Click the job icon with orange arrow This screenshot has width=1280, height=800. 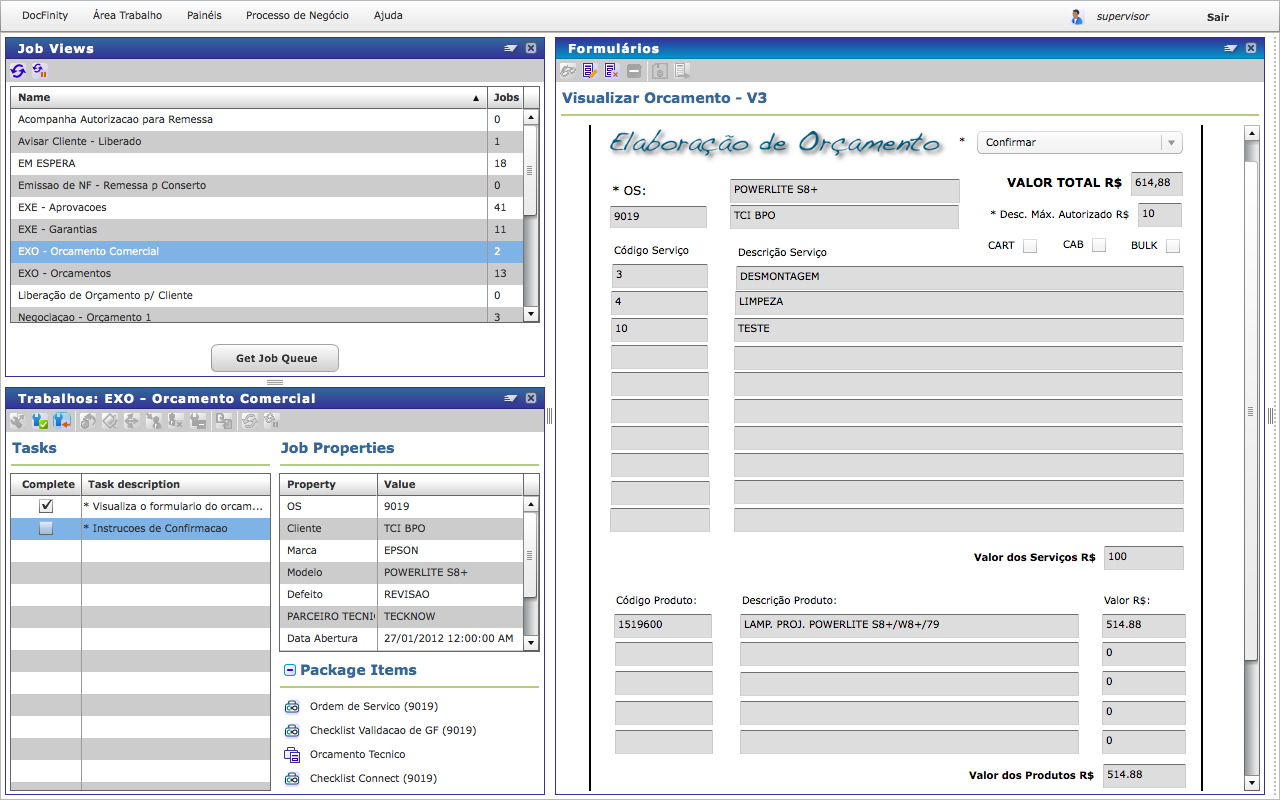(x=62, y=421)
